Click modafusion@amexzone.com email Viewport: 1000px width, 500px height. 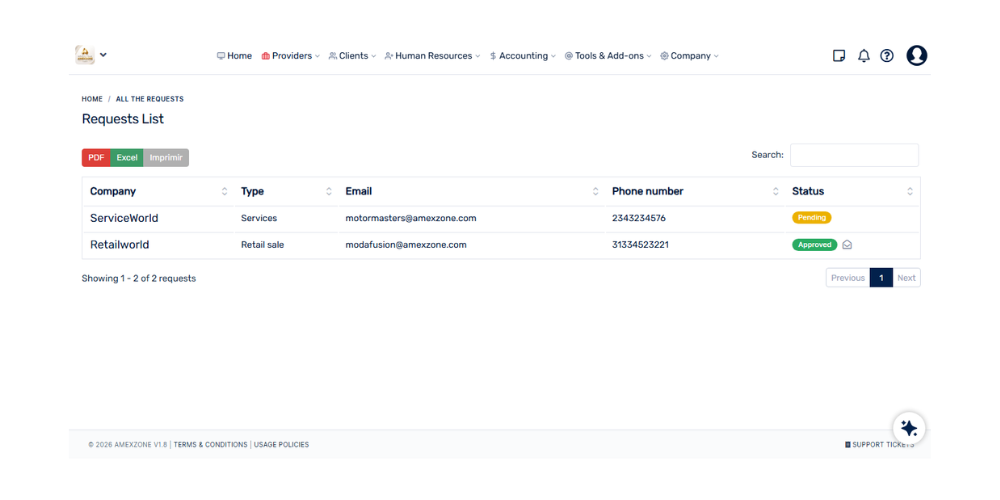point(406,245)
